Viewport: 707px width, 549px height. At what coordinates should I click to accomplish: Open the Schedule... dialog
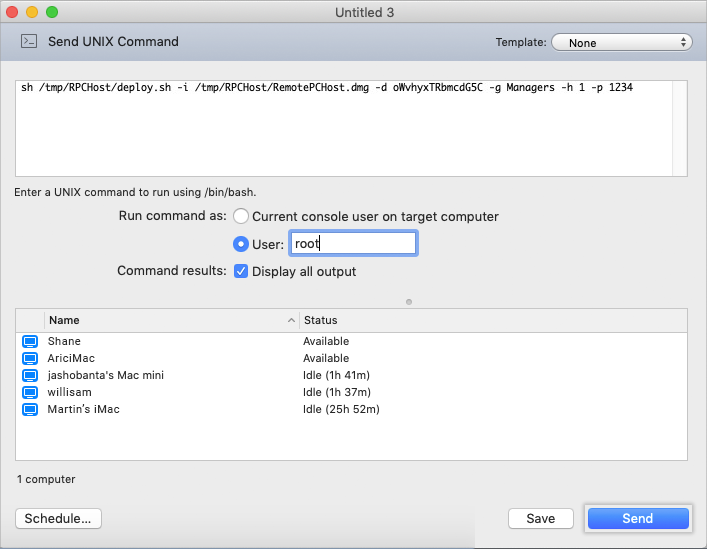(58, 518)
